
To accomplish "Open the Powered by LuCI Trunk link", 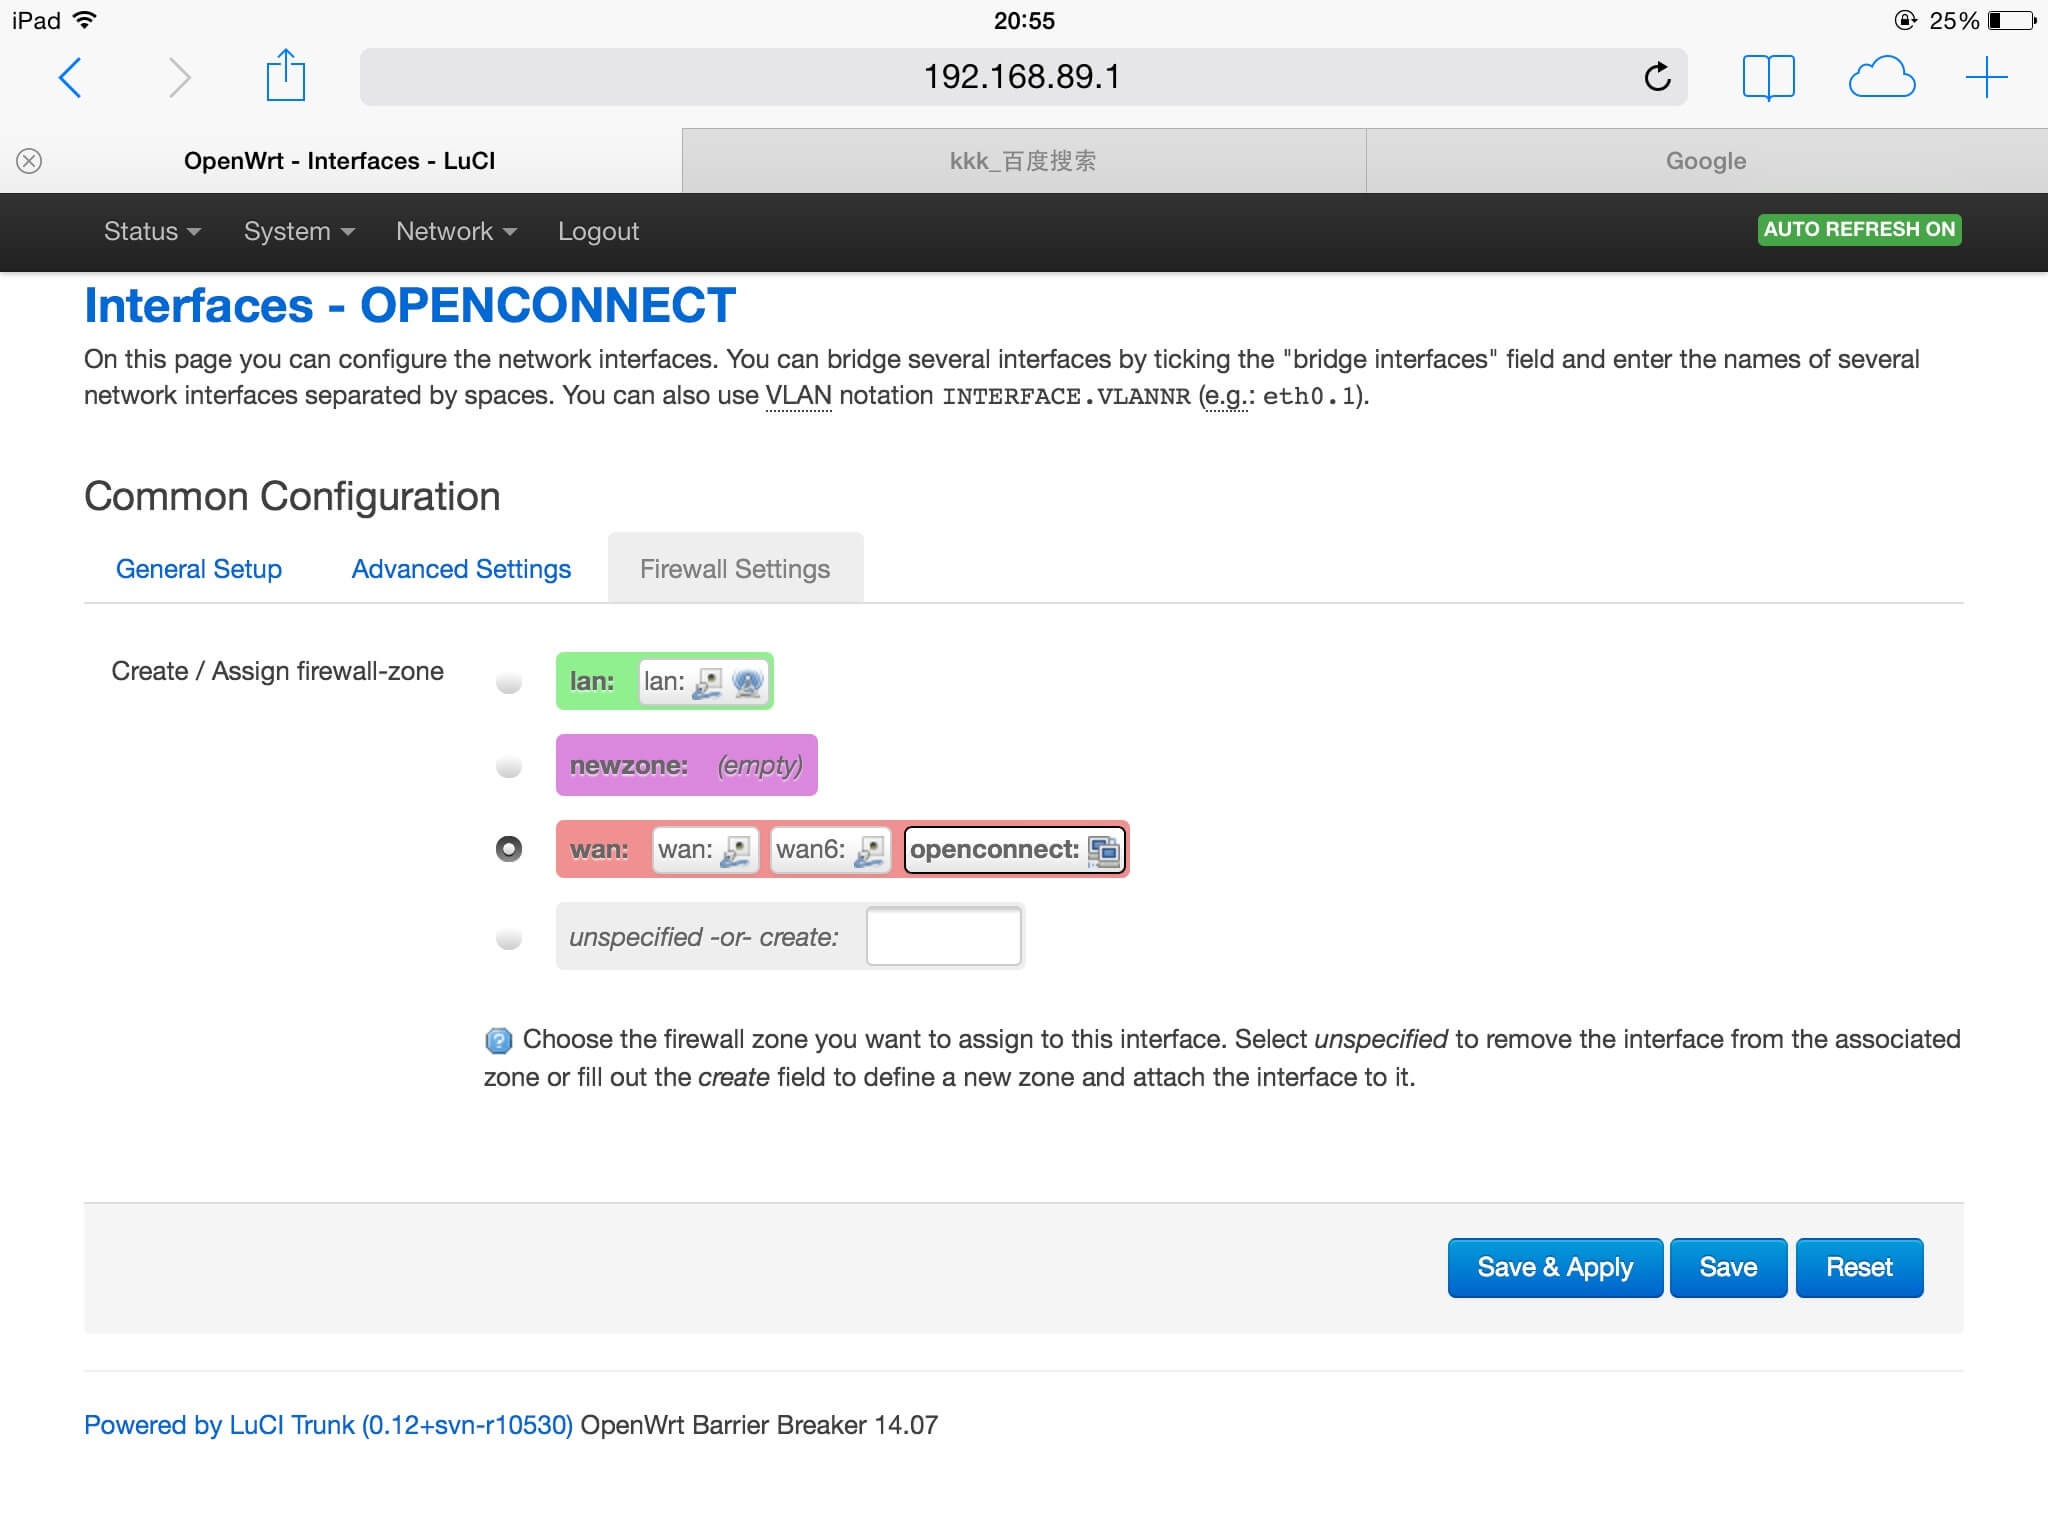I will pos(328,1425).
